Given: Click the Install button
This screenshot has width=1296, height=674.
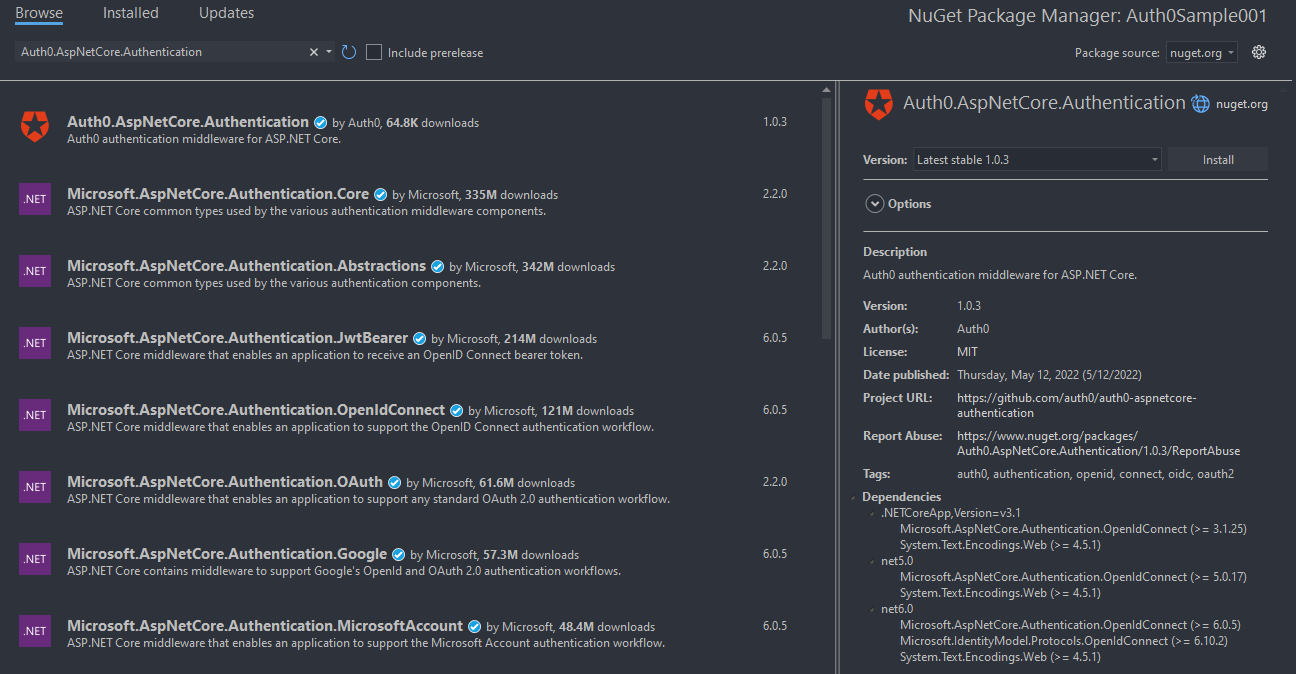Looking at the screenshot, I should [x=1217, y=159].
